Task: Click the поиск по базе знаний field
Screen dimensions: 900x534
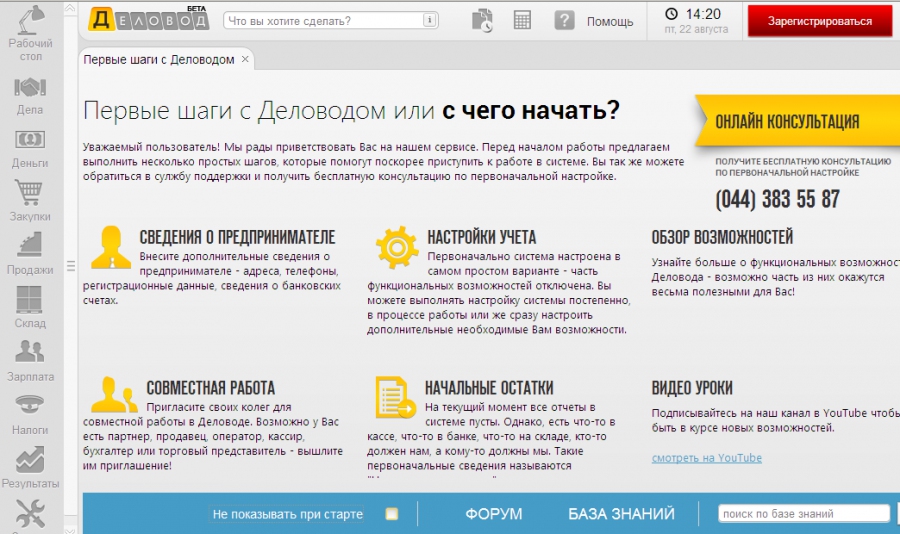Action: (x=804, y=513)
